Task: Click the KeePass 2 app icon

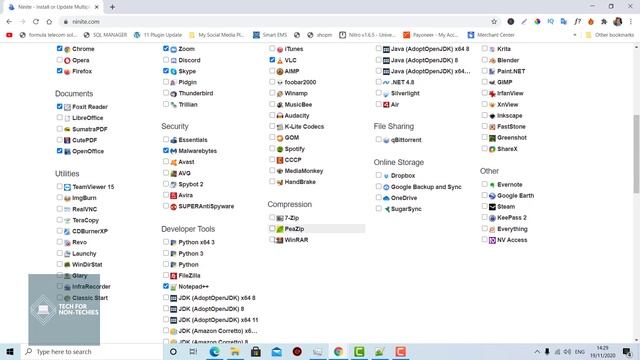Action: coord(492,218)
